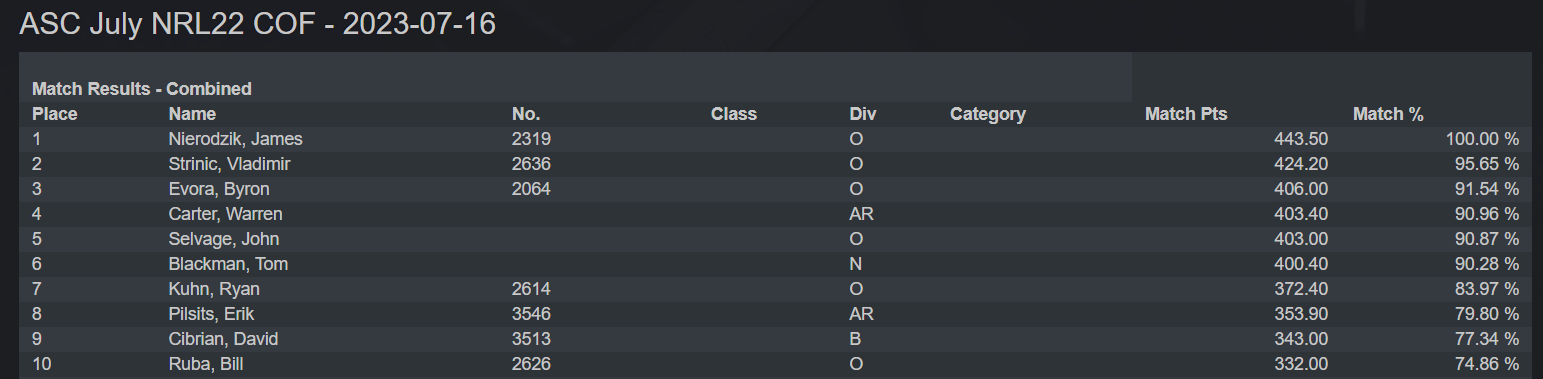
Task: Select competitor Strinic, Vladimir
Action: click(230, 164)
